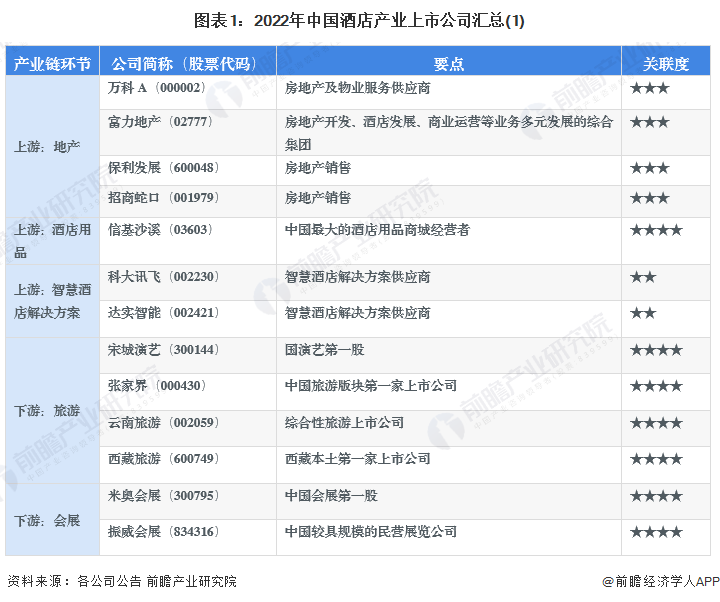
Task: Click the four-star rating for 张家界
Action: click(656, 386)
